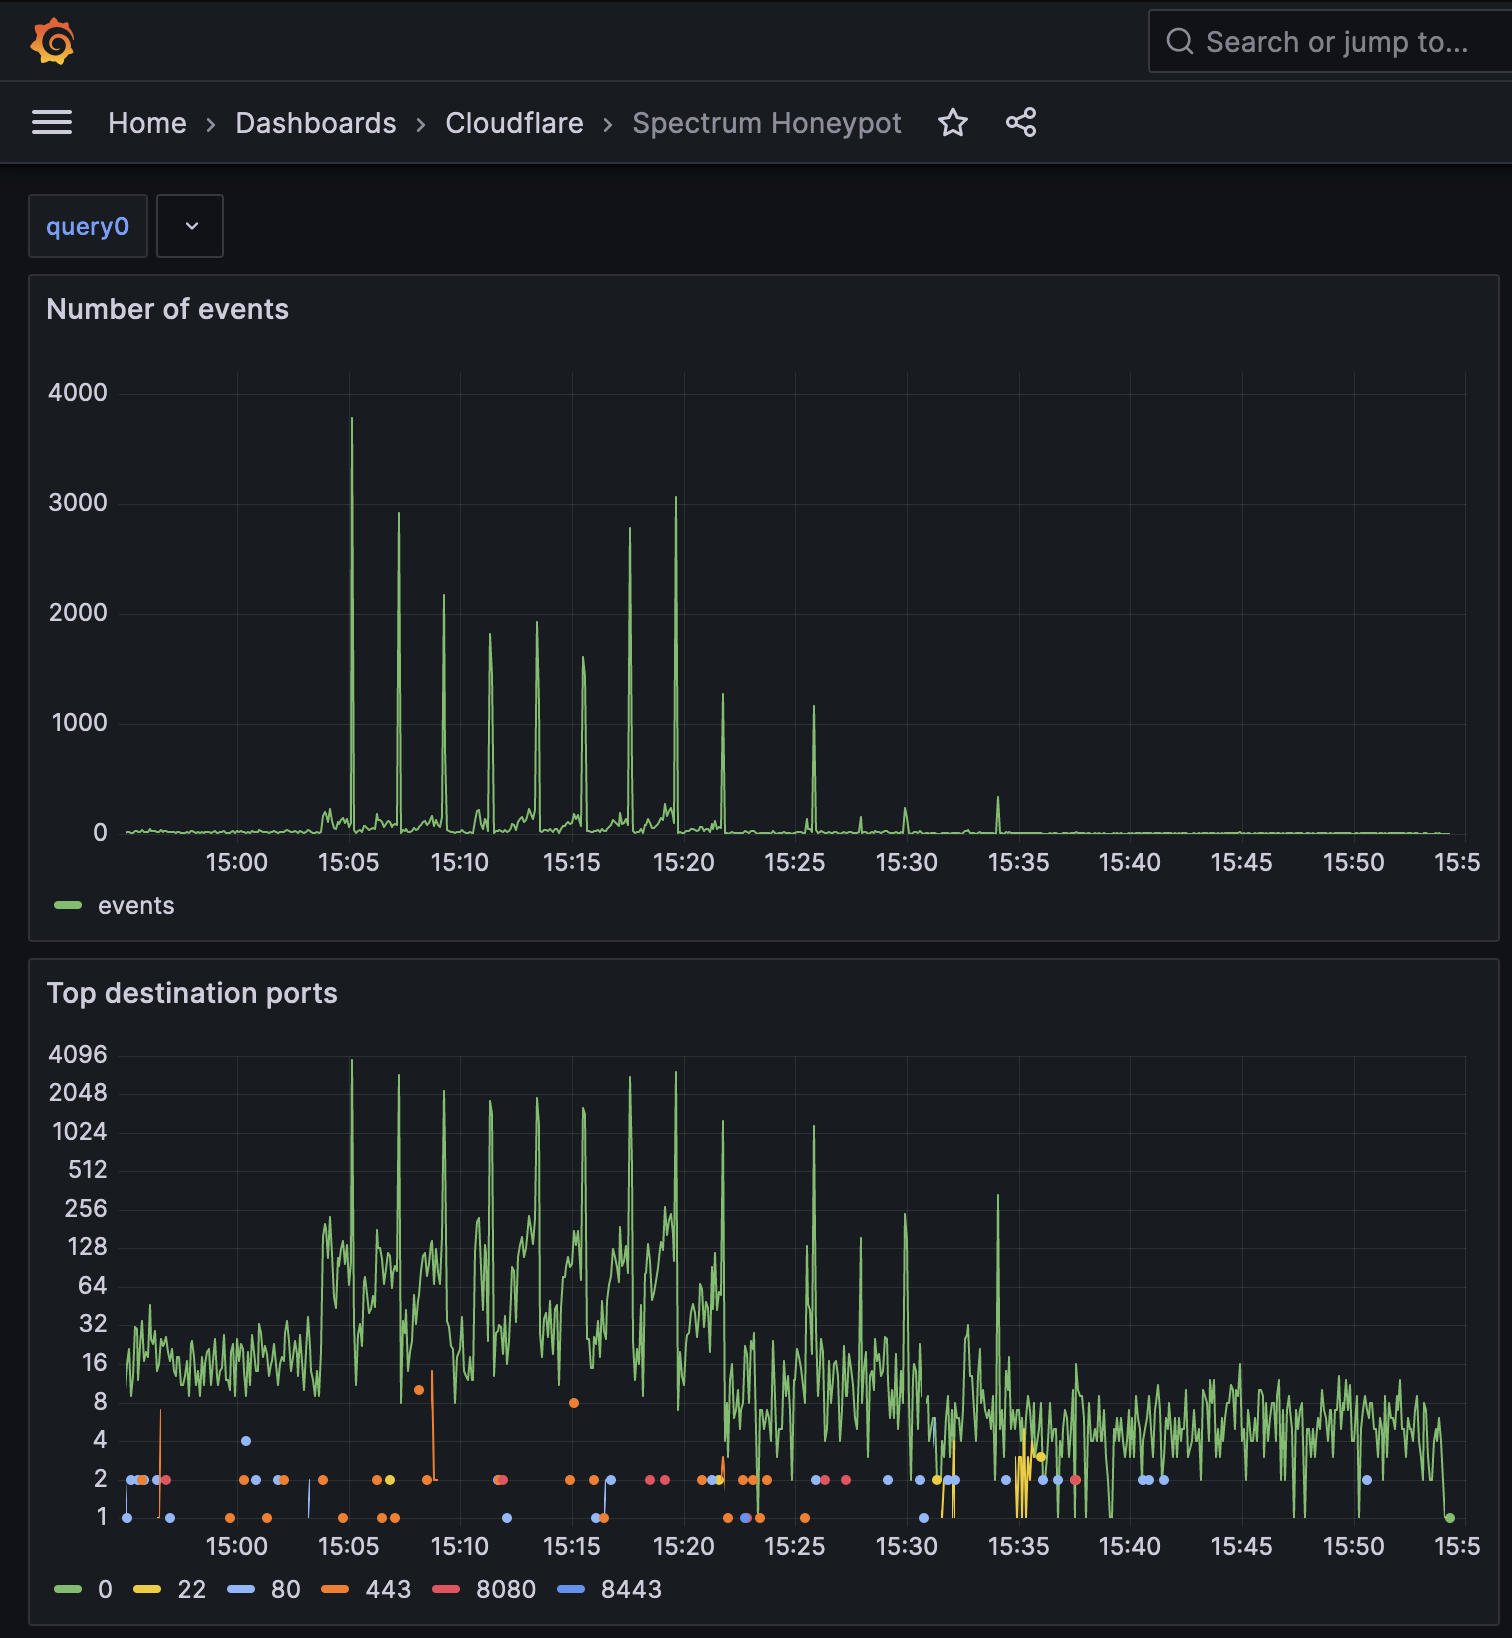
Task: Open the Dashboards breadcrumb link
Action: tap(315, 123)
